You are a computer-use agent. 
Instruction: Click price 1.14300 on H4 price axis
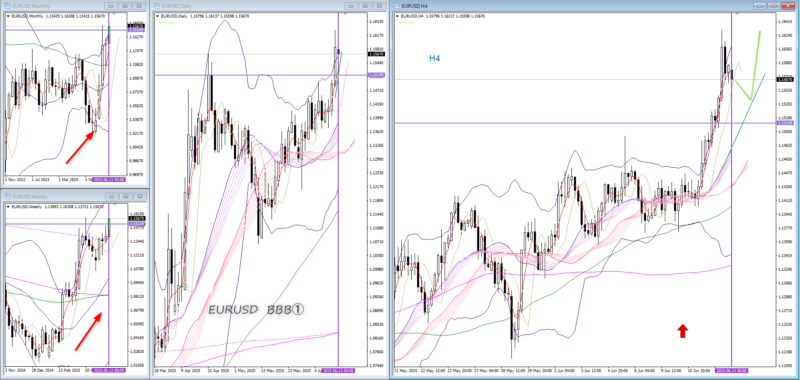tap(784, 187)
